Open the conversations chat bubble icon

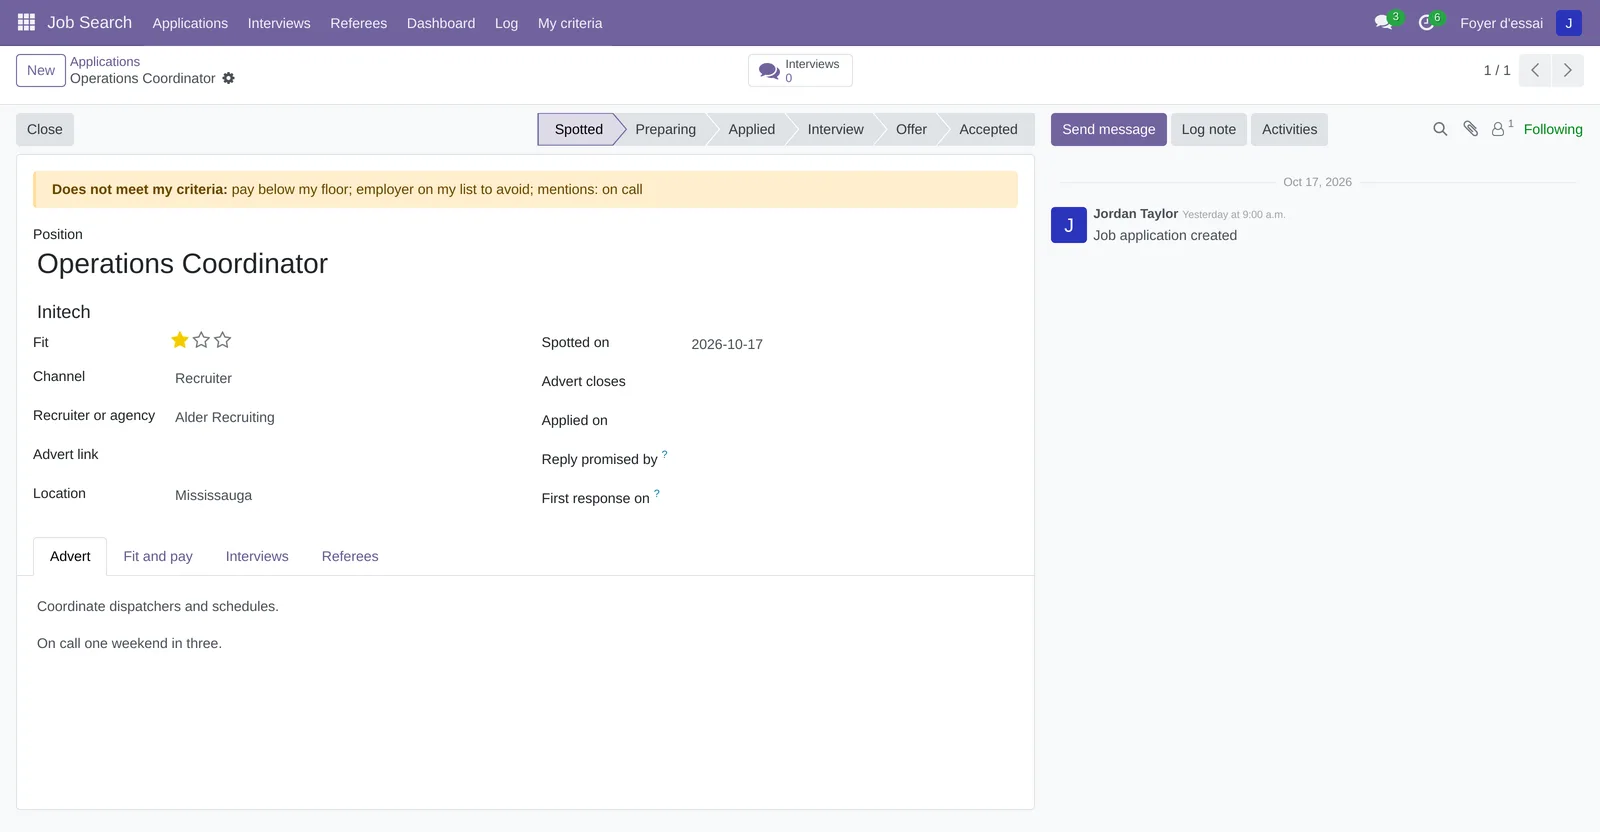1384,22
